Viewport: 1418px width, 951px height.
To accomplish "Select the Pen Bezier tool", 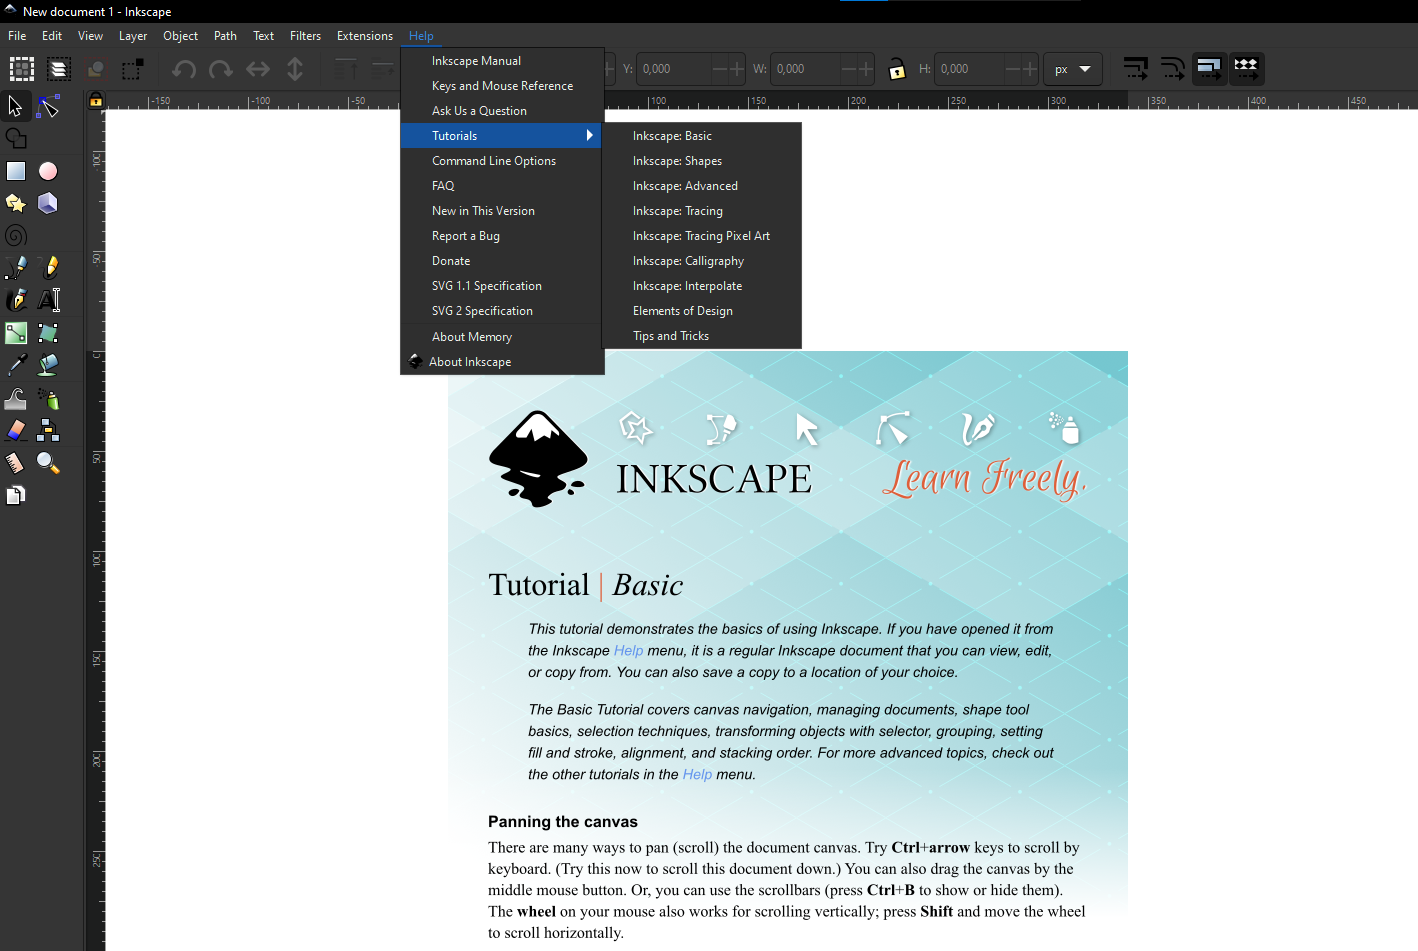I will (15, 268).
